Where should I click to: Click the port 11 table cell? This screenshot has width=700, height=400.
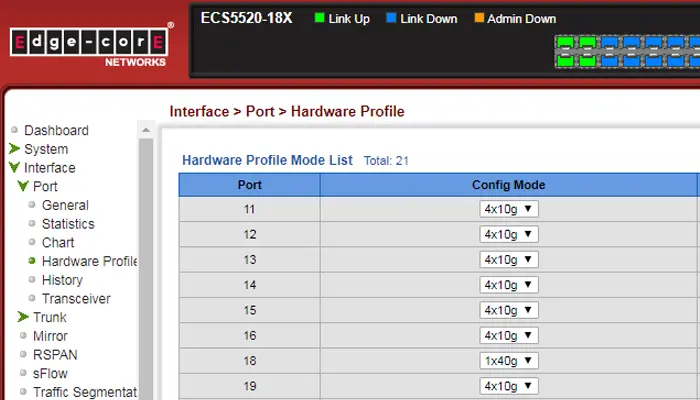[250, 209]
